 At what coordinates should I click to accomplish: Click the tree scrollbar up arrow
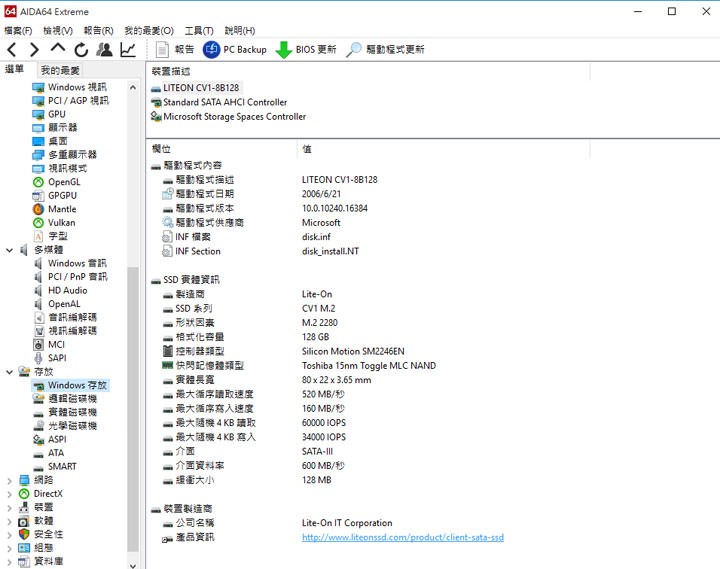(133, 87)
